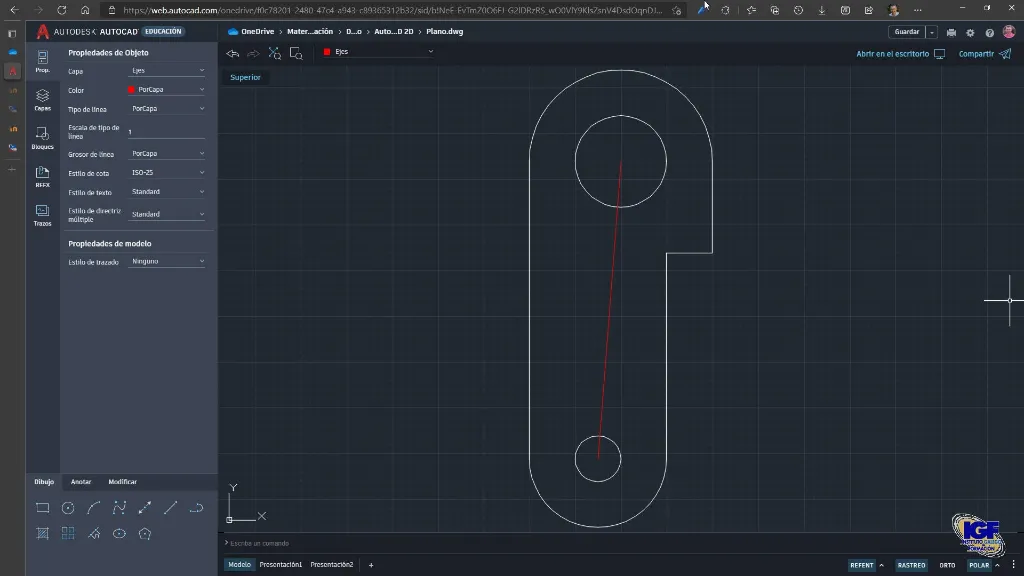1024x576 pixels.
Task: Click the zoom extents icon
Action: [x=275, y=54]
